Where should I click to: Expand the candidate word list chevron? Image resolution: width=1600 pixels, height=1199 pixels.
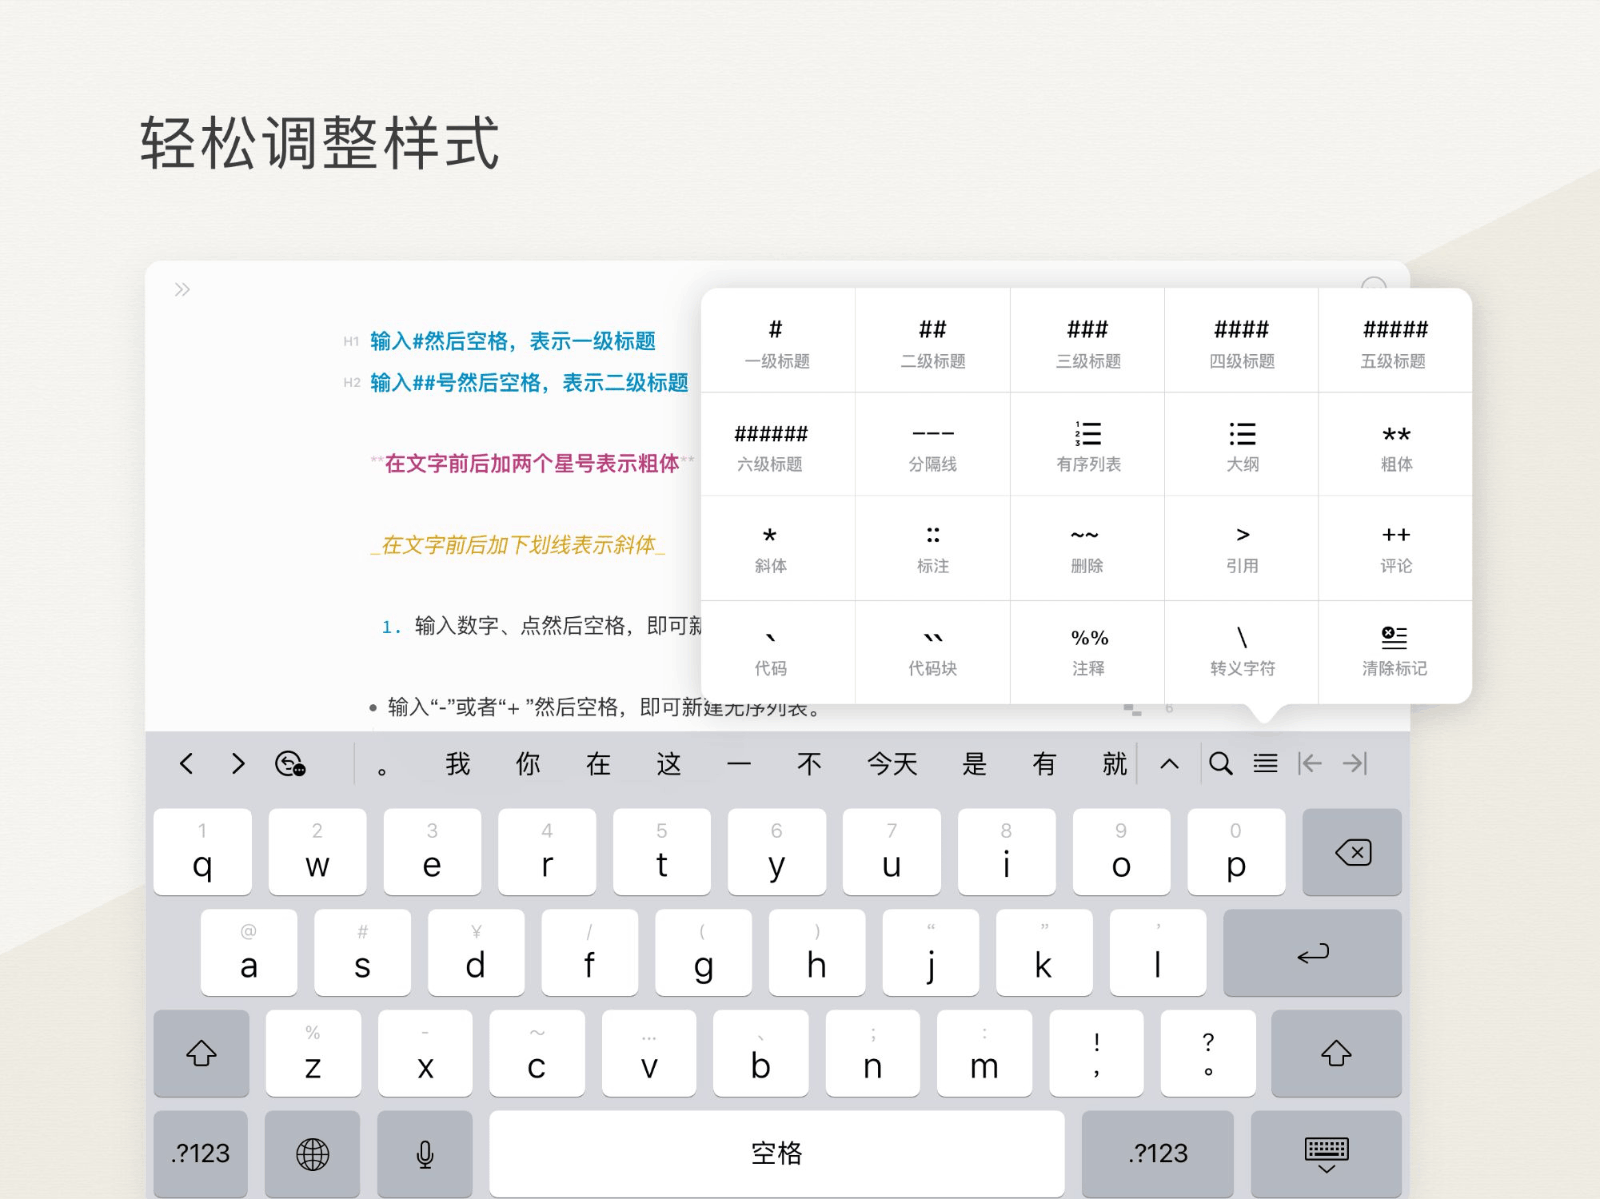[1169, 764]
